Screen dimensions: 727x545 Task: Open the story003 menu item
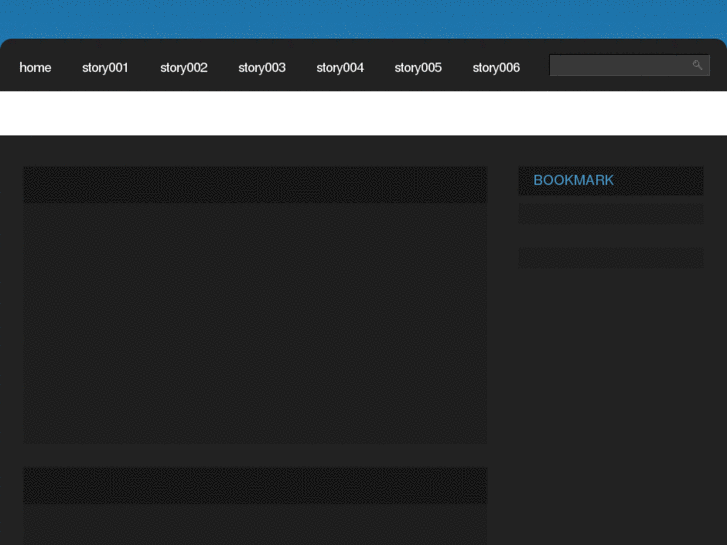point(262,68)
